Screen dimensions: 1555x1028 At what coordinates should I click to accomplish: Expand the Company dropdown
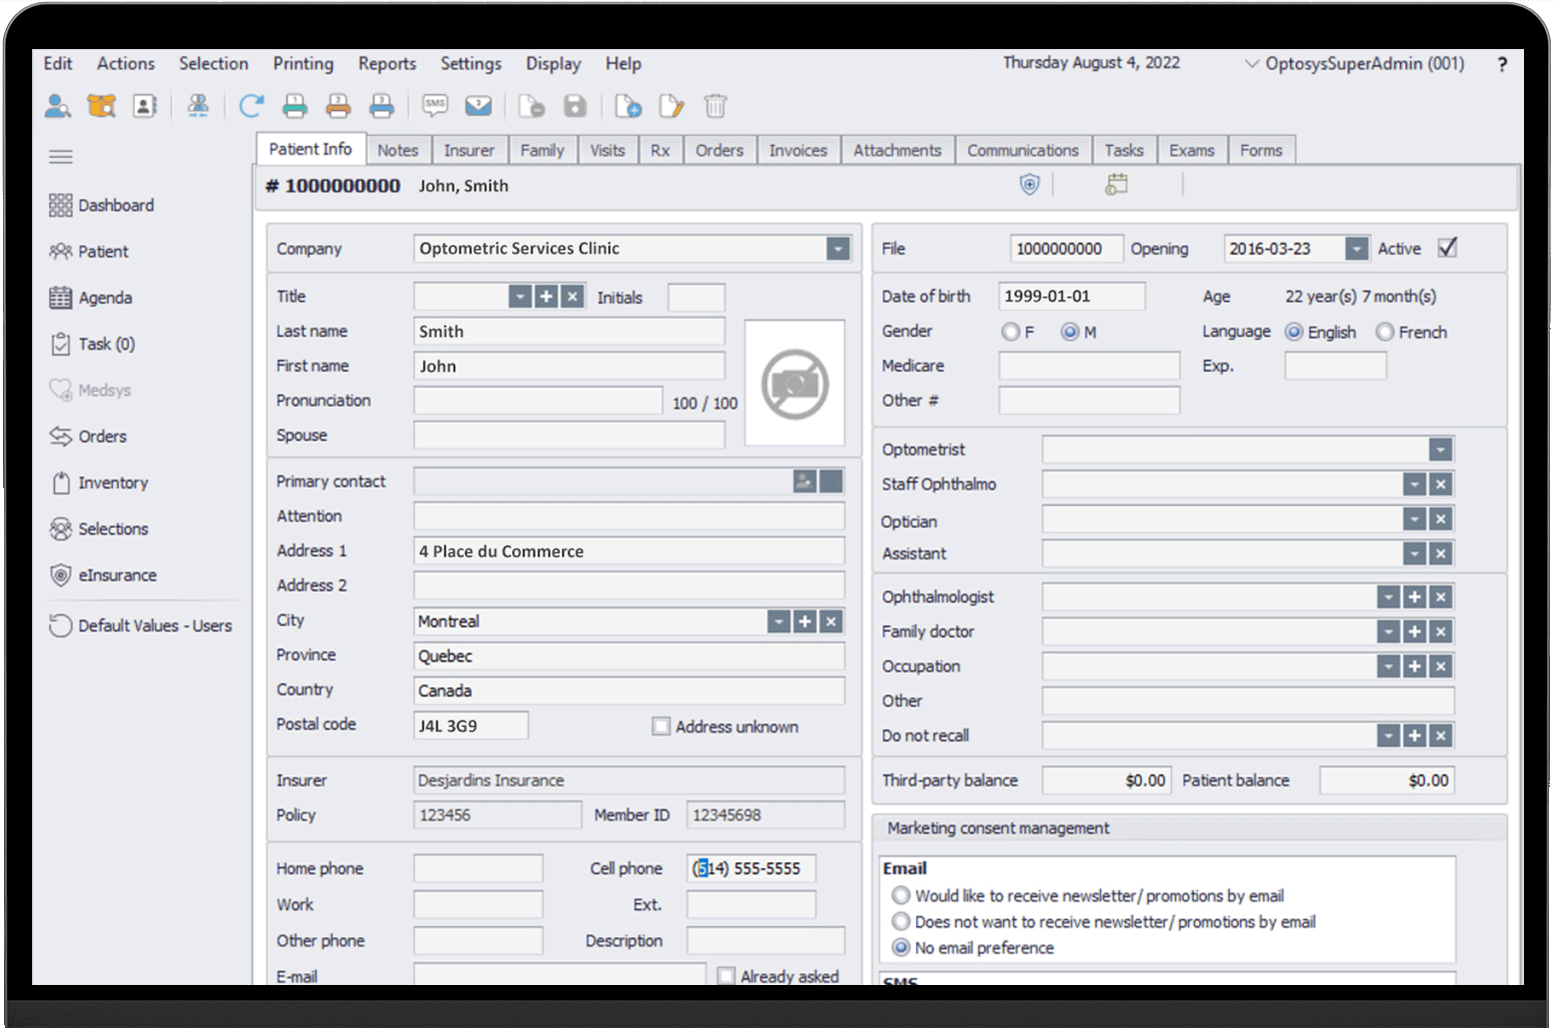coord(838,249)
